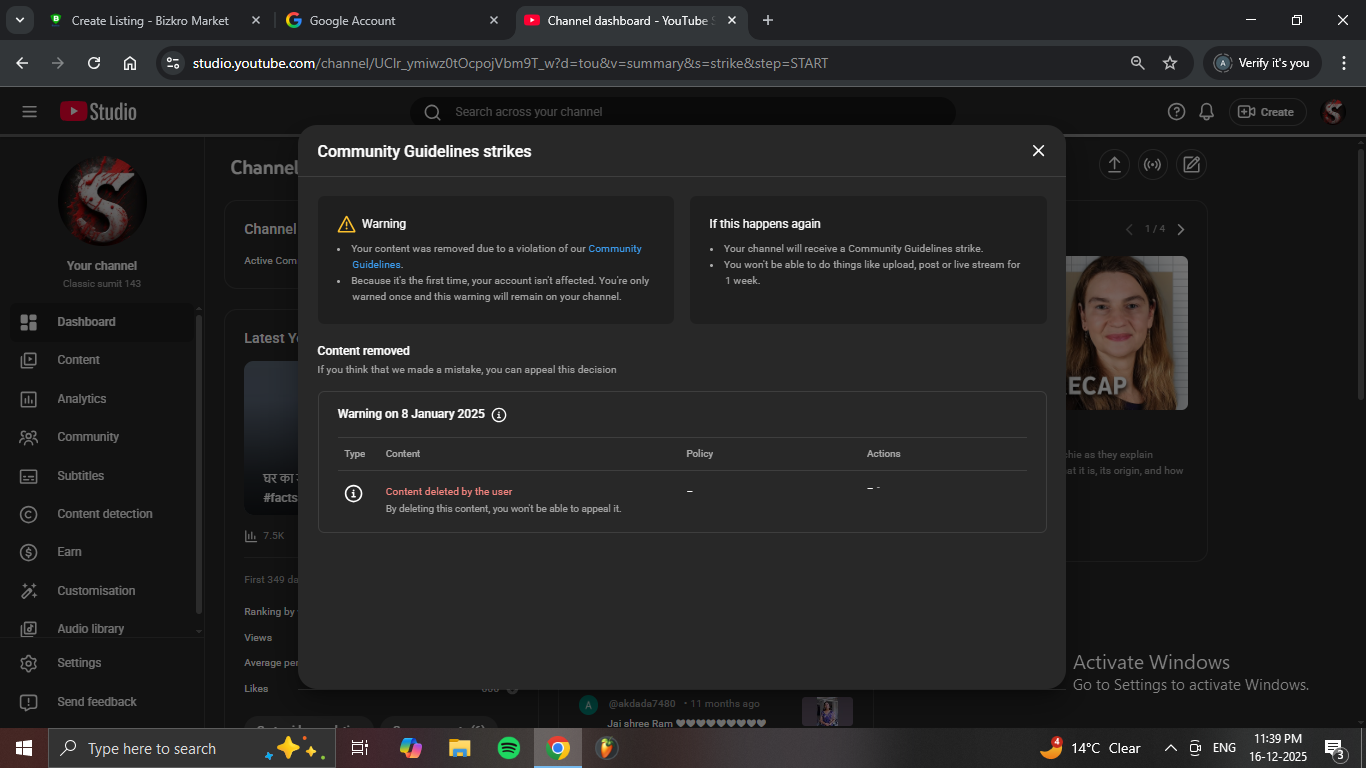Close the Community Guidelines strikes dialog
The width and height of the screenshot is (1366, 768).
click(x=1038, y=151)
